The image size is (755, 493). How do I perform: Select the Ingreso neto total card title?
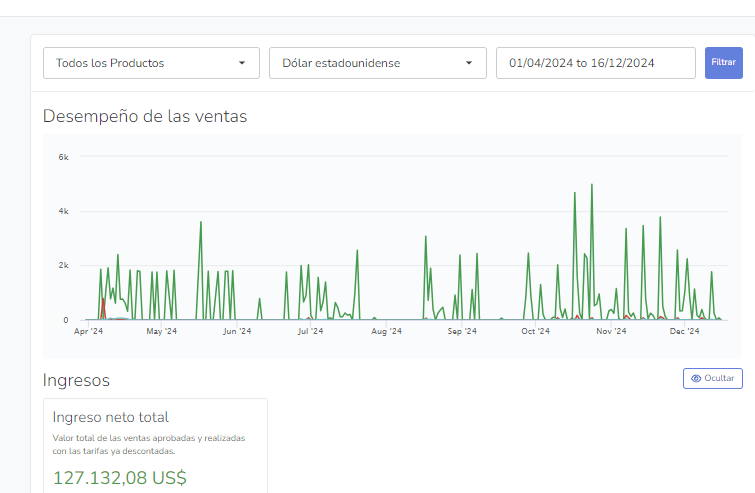pyautogui.click(x=110, y=417)
